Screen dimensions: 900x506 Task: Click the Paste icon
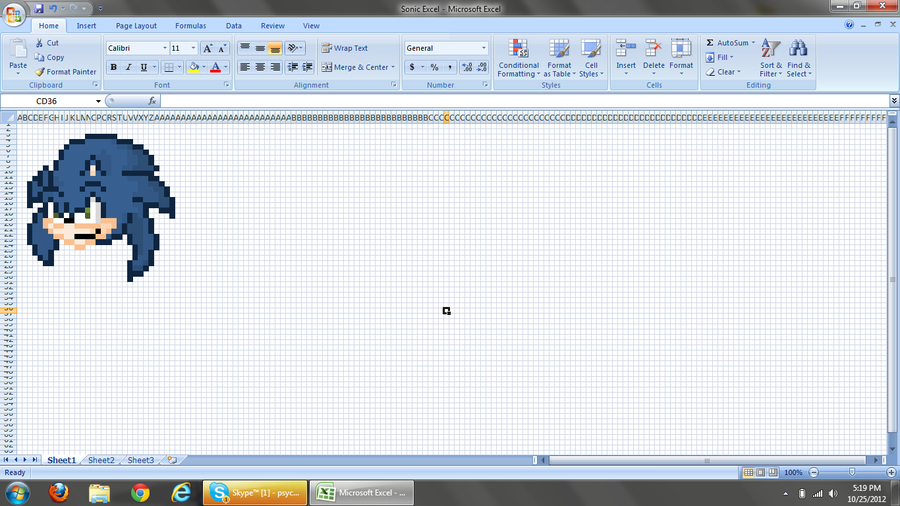point(18,50)
